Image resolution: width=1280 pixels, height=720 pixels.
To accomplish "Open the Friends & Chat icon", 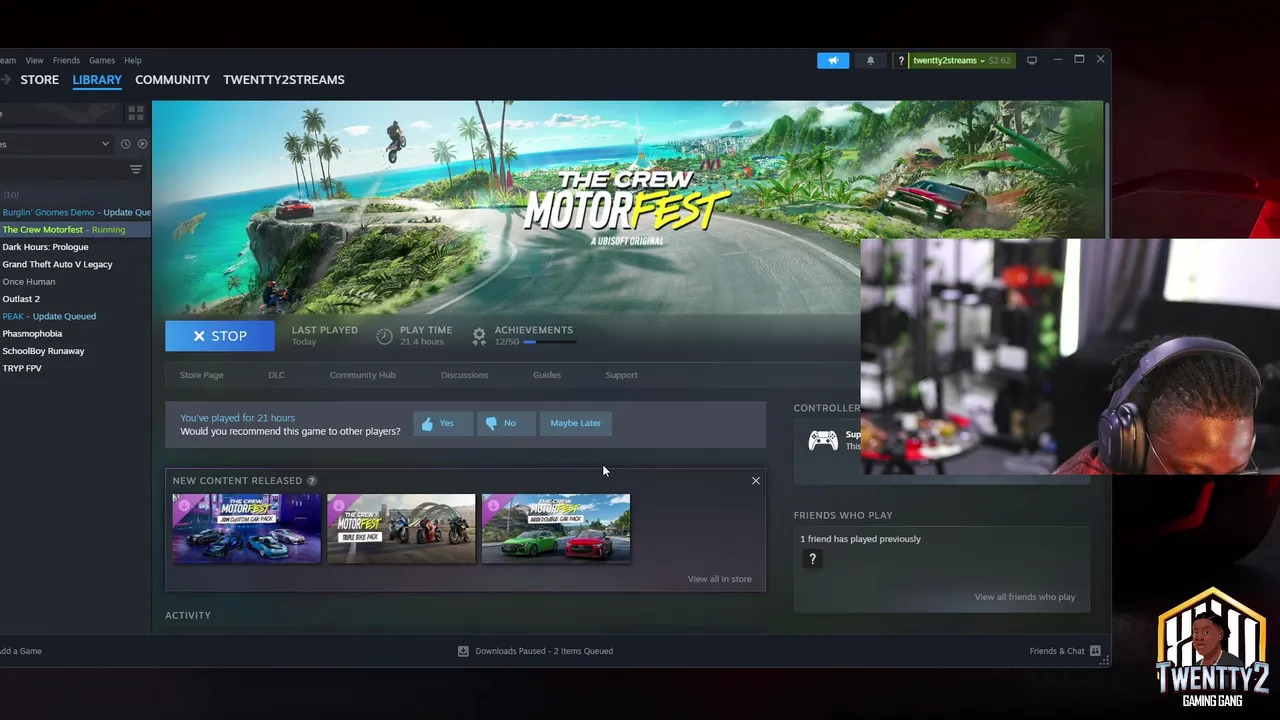I will (x=1095, y=651).
